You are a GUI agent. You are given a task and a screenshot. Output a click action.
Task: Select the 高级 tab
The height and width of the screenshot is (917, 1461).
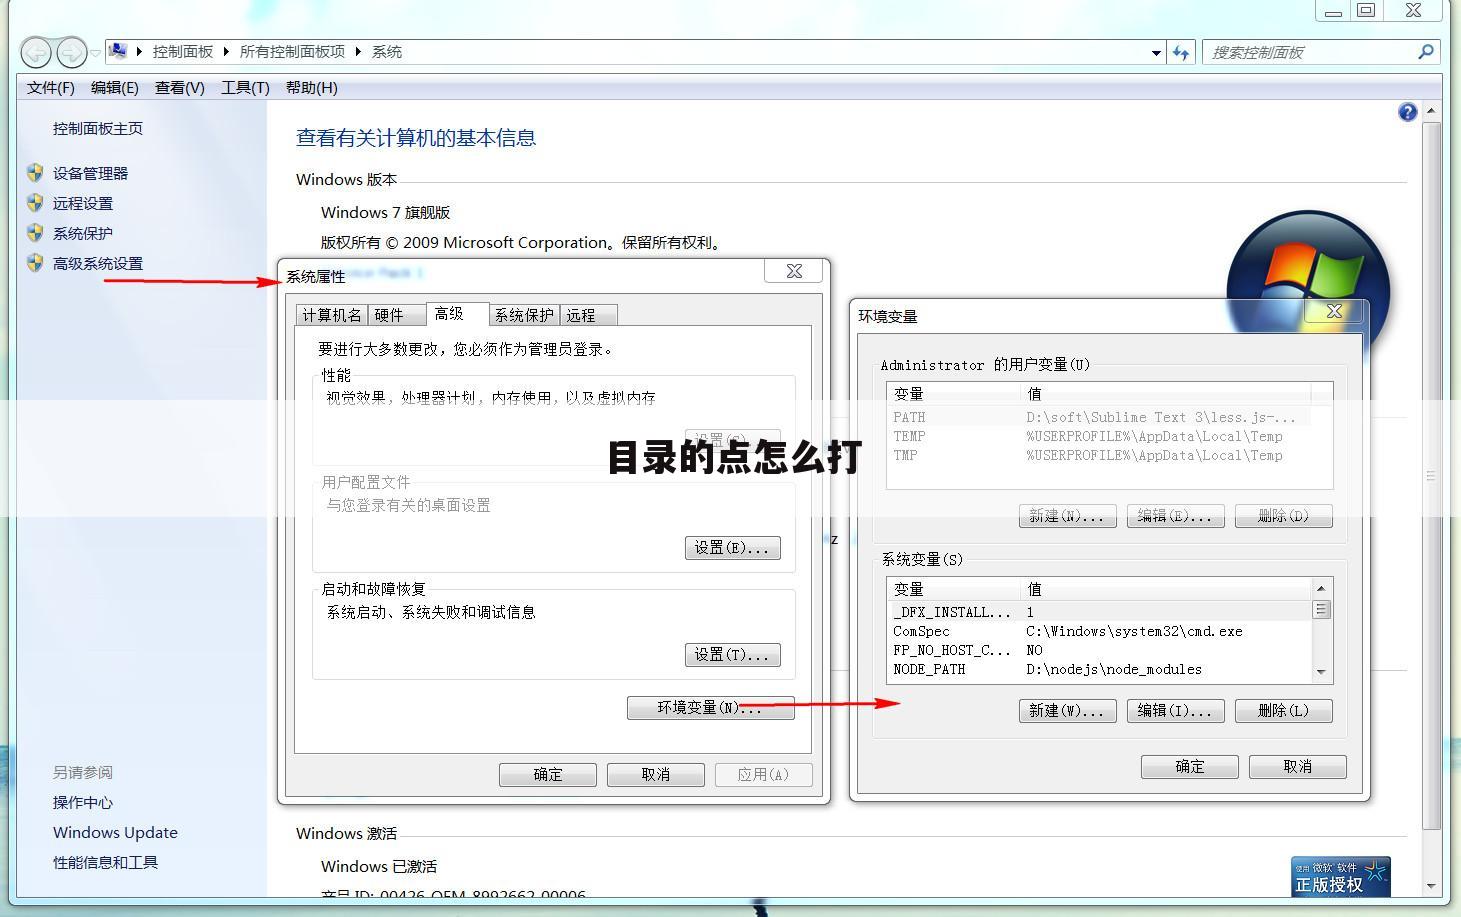coord(457,314)
